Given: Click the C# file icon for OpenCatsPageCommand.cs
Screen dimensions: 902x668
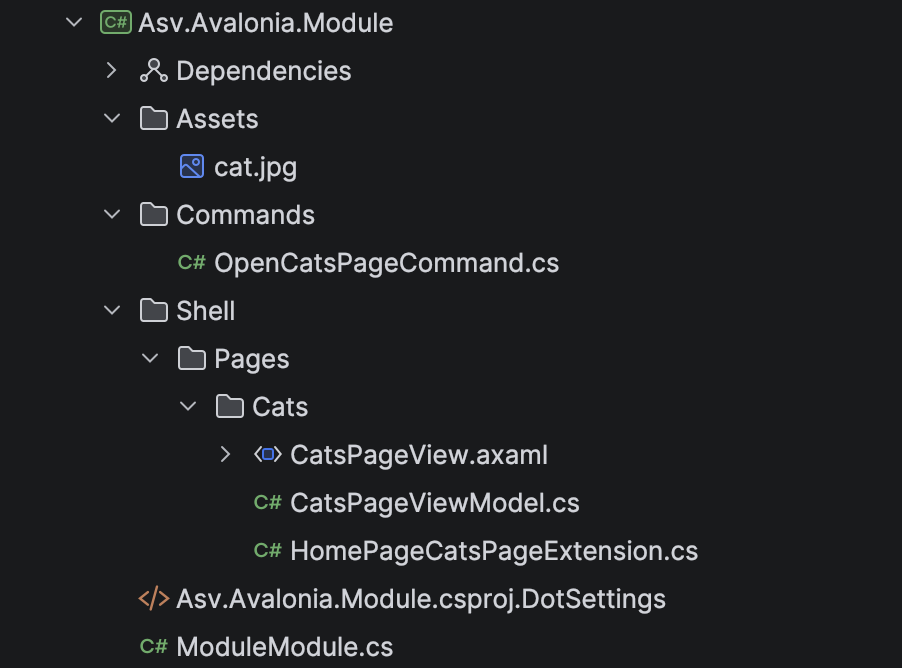Looking at the screenshot, I should tap(193, 262).
